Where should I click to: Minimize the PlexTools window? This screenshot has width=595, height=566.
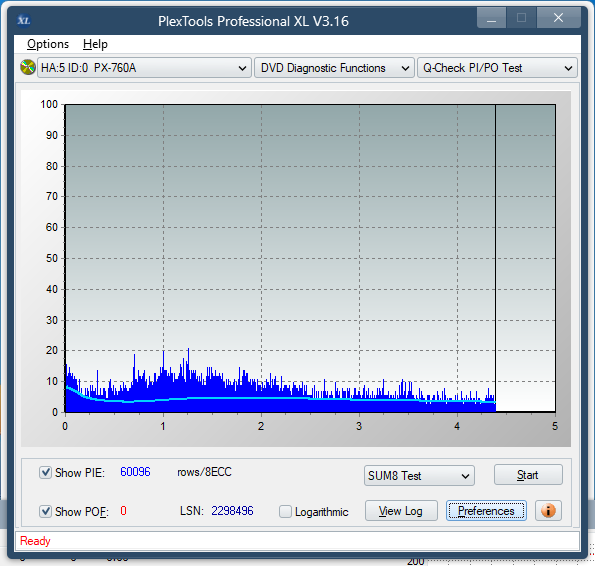point(491,18)
